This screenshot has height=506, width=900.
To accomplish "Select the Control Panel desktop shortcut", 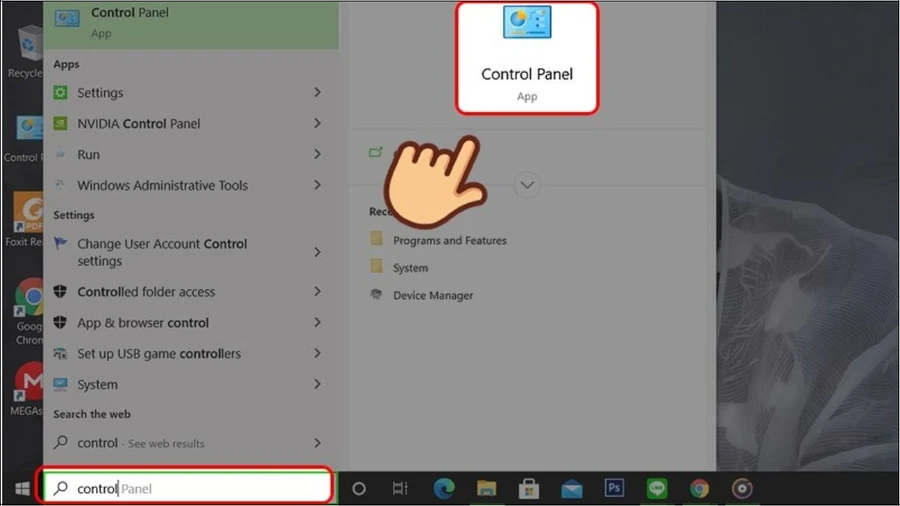I will point(24,139).
